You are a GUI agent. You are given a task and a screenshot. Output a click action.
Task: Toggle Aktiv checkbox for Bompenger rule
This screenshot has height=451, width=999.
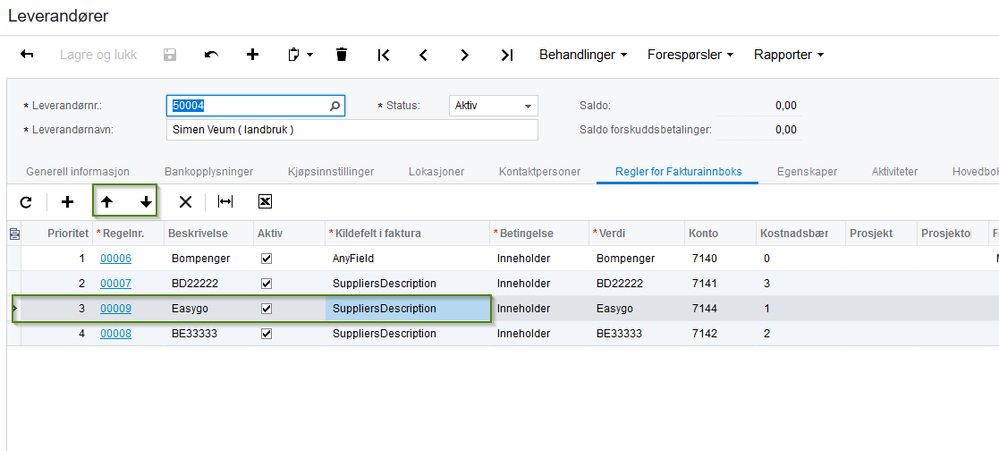tap(266, 259)
